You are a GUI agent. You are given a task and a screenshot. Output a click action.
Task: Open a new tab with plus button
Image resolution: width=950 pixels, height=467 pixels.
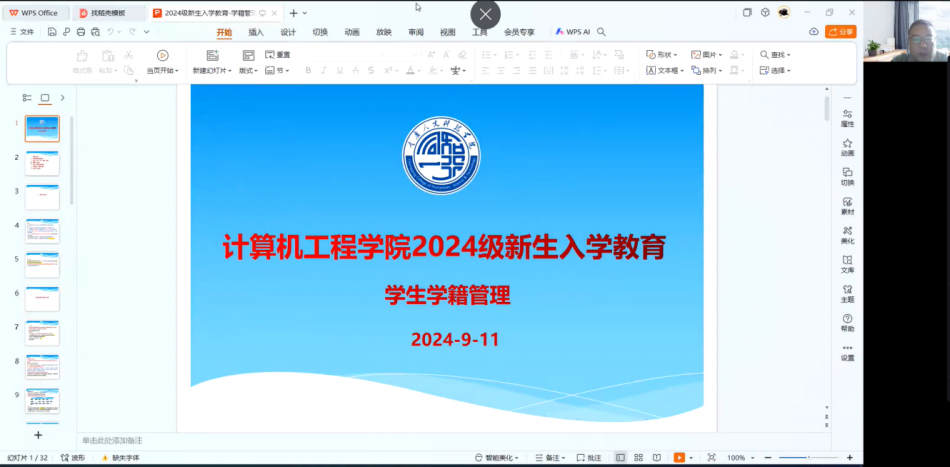[x=293, y=13]
